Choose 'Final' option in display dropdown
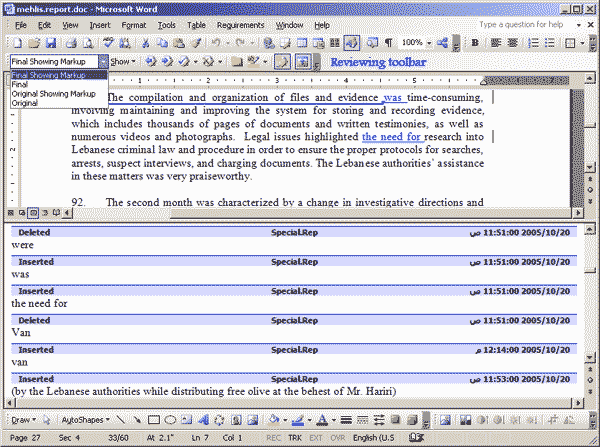The height and width of the screenshot is (447, 600). coord(20,85)
